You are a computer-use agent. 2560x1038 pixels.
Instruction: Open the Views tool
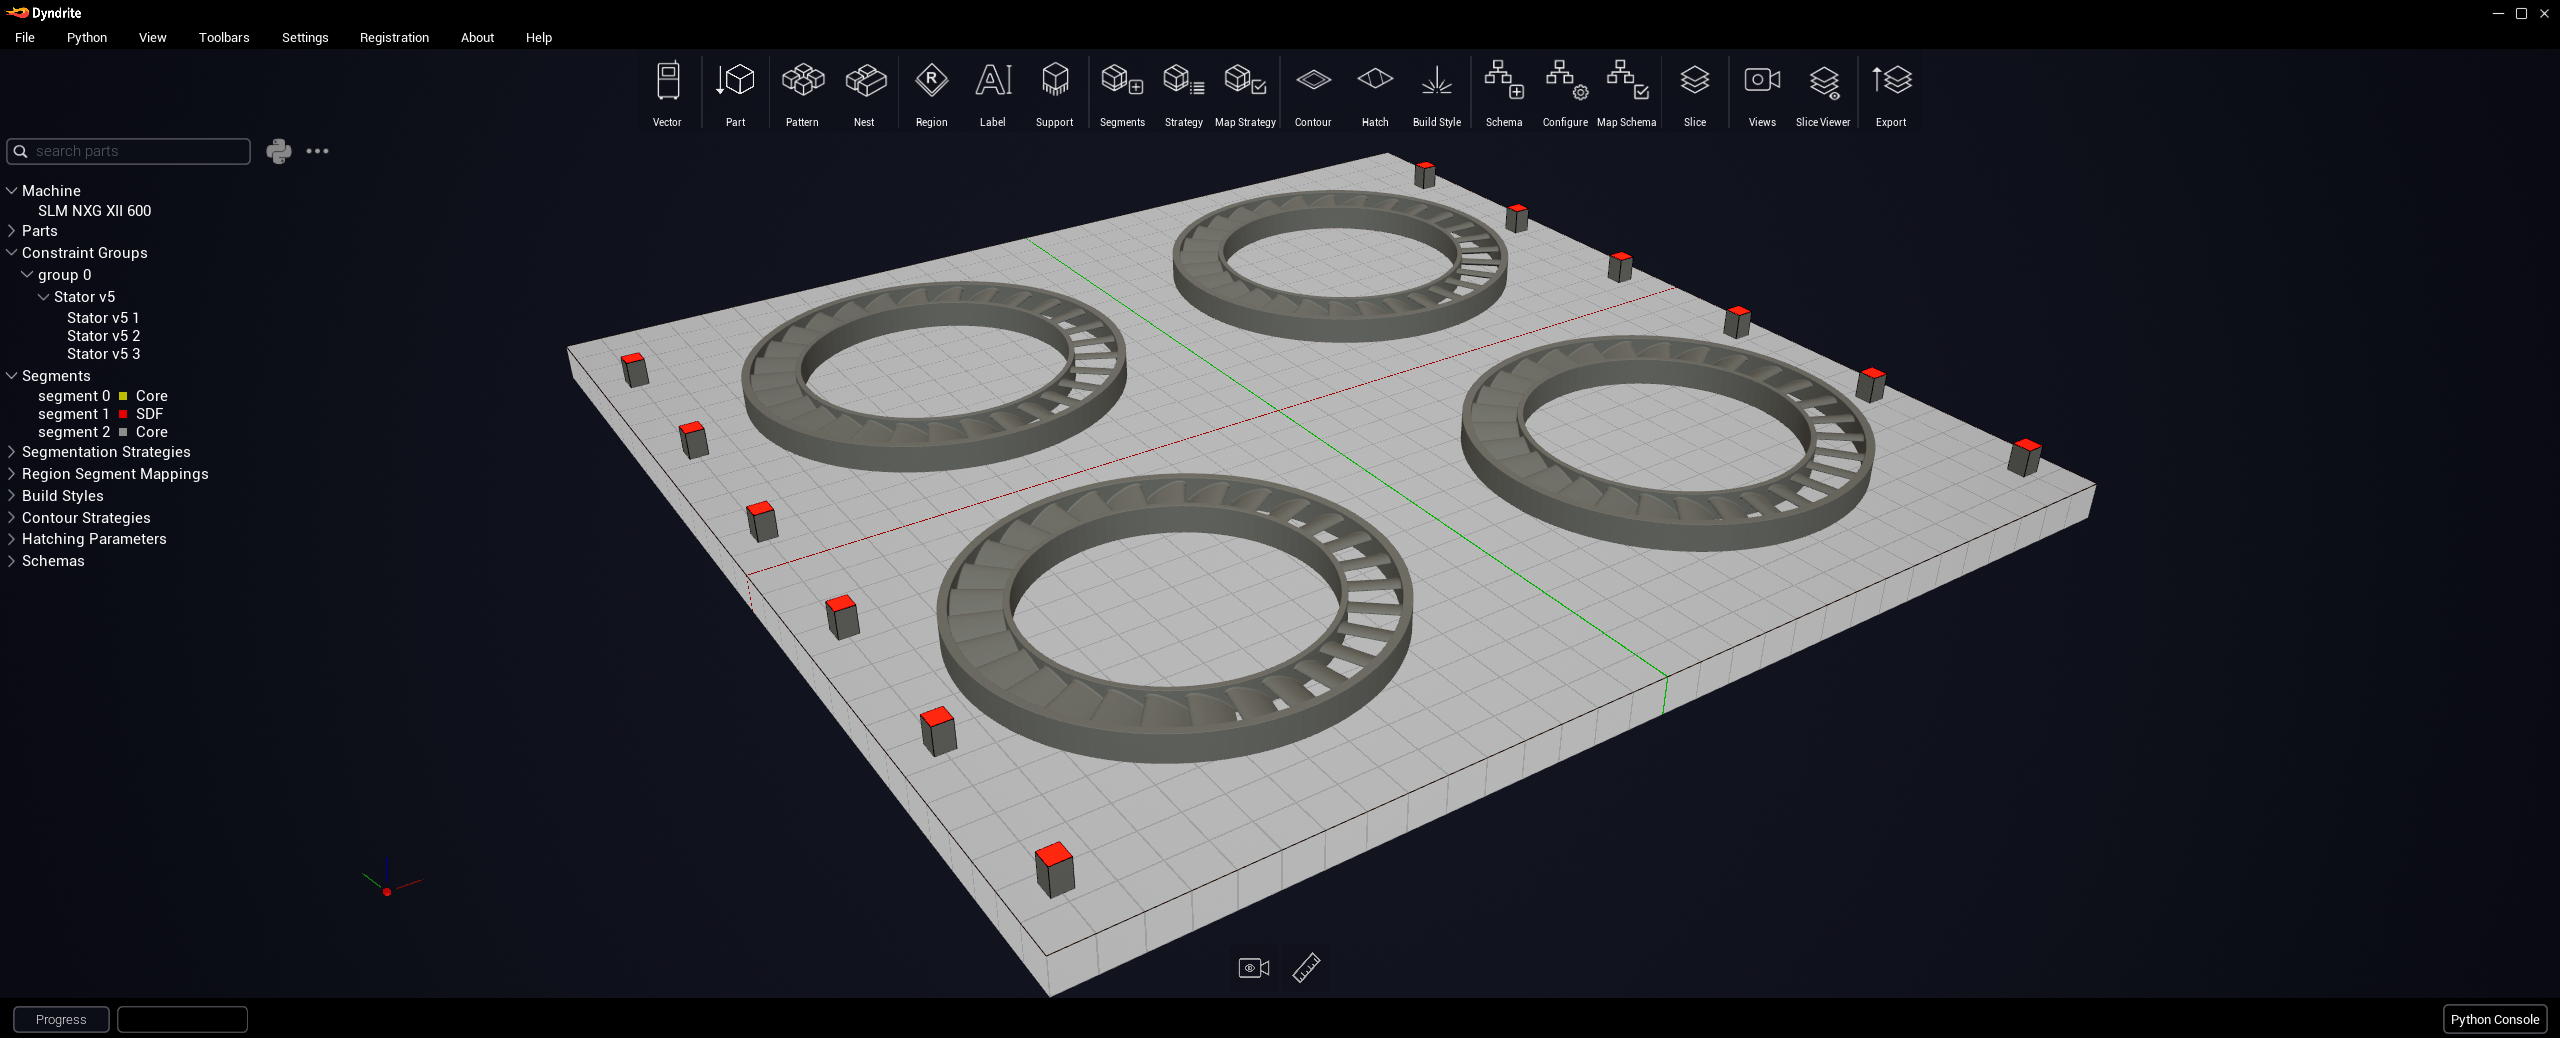(x=1762, y=93)
